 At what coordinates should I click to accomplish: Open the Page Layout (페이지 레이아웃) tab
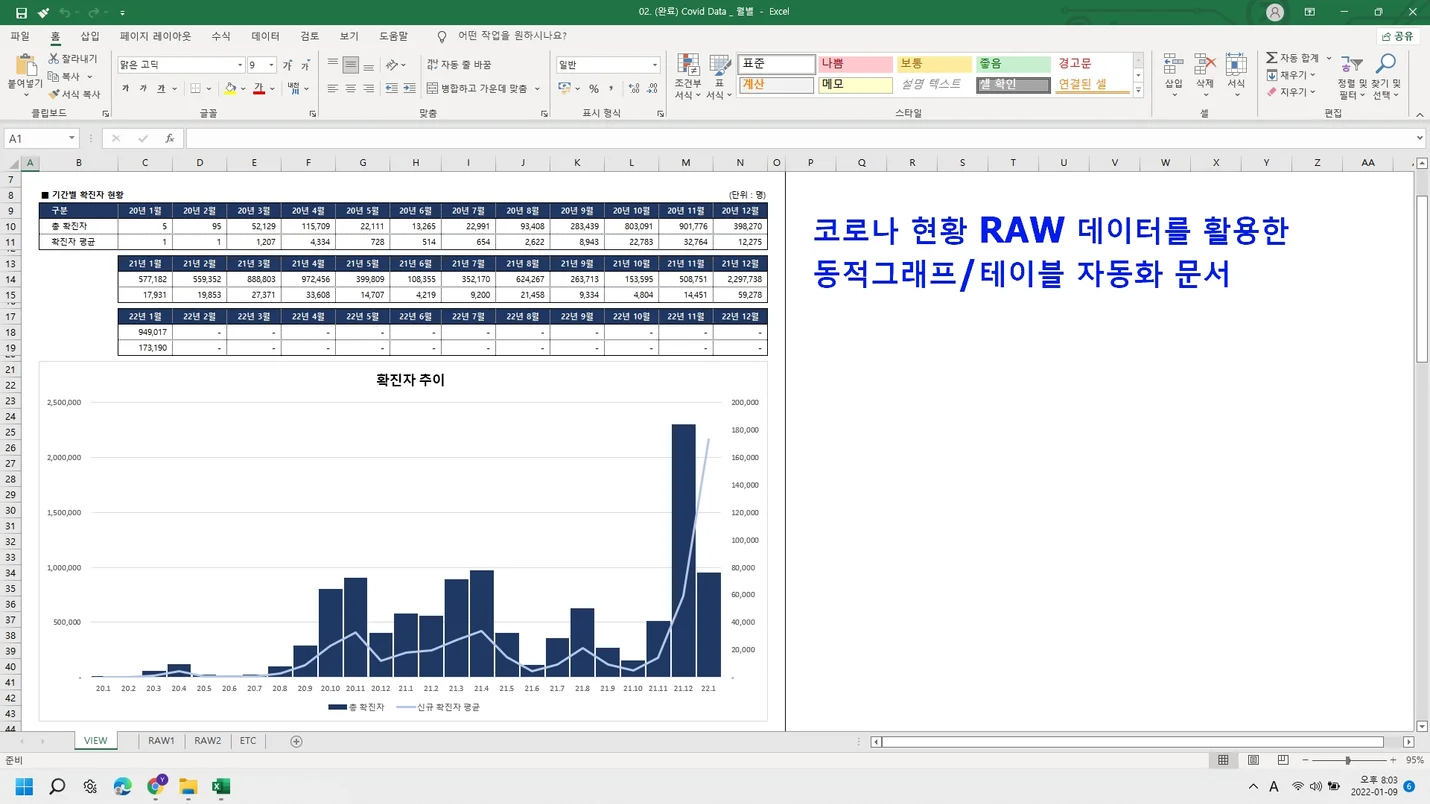point(155,36)
